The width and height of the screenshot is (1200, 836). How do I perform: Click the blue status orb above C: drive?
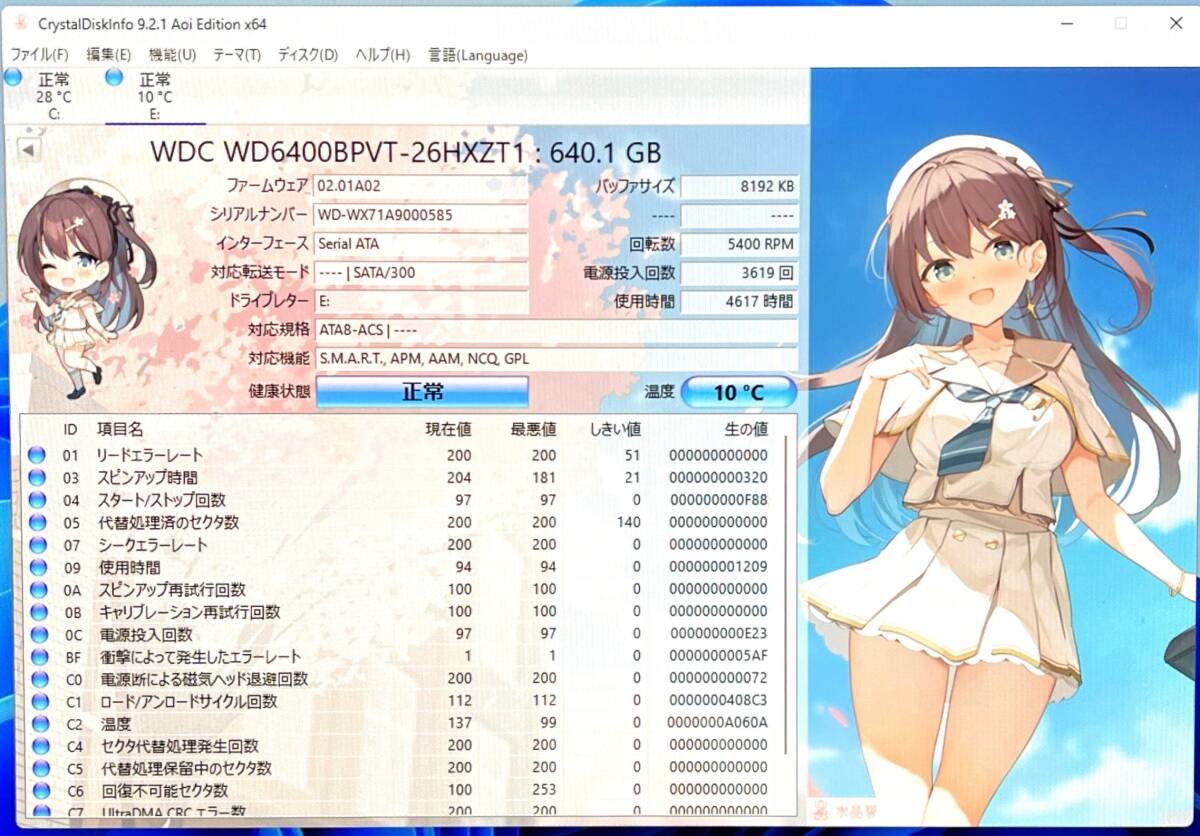pyautogui.click(x=13, y=77)
